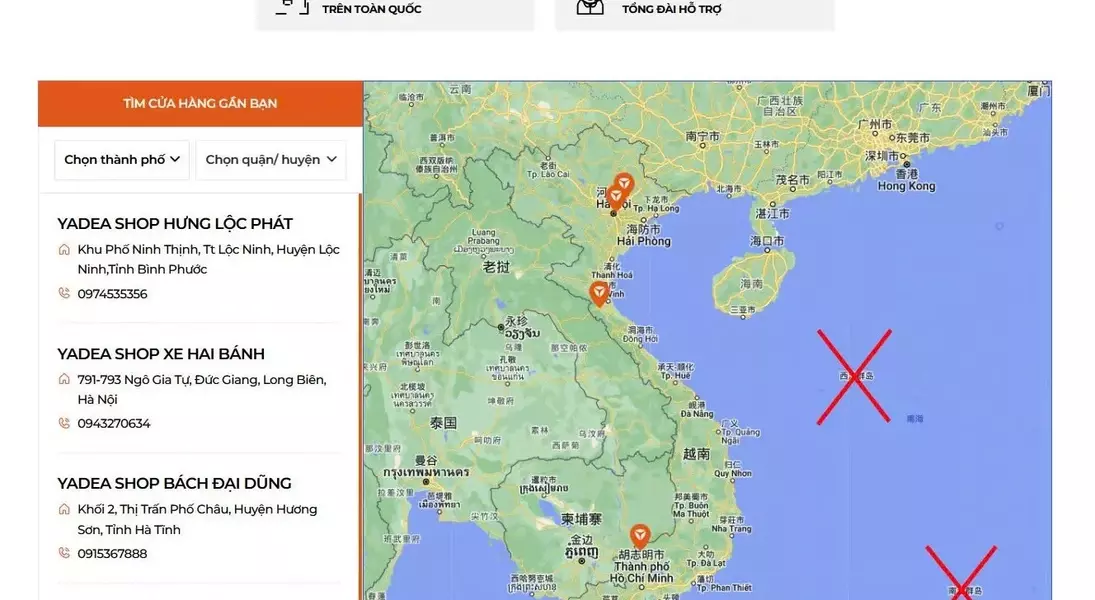Select YADEA SHOP HƯNG LỘC PHÁT store title
Viewport: 1095px width, 600px height.
coord(175,224)
